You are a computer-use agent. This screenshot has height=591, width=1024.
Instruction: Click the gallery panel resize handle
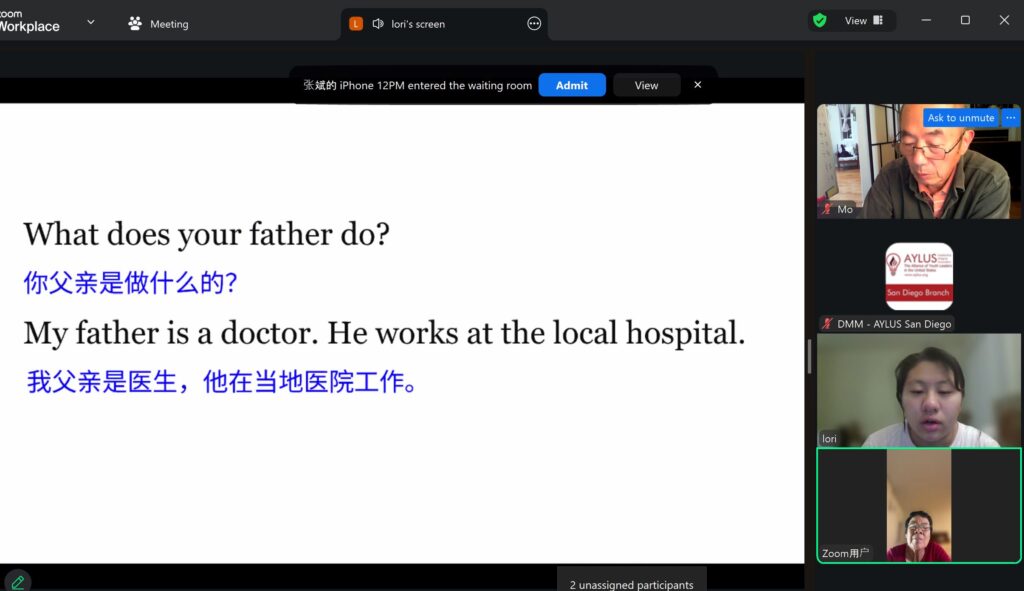809,356
